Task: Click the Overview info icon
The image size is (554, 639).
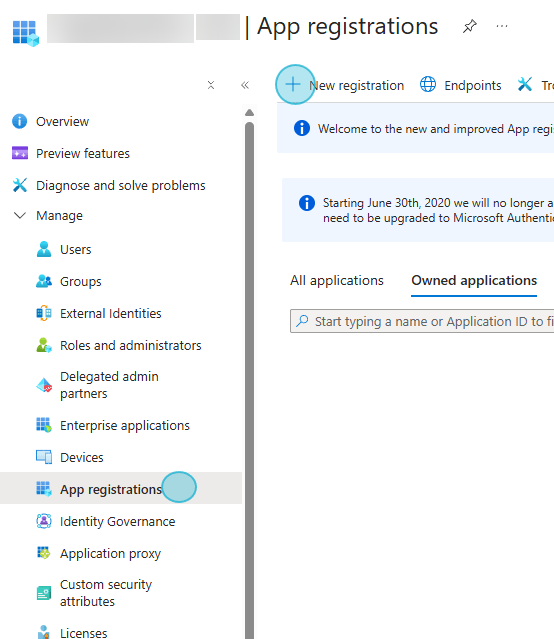Action: pos(20,121)
